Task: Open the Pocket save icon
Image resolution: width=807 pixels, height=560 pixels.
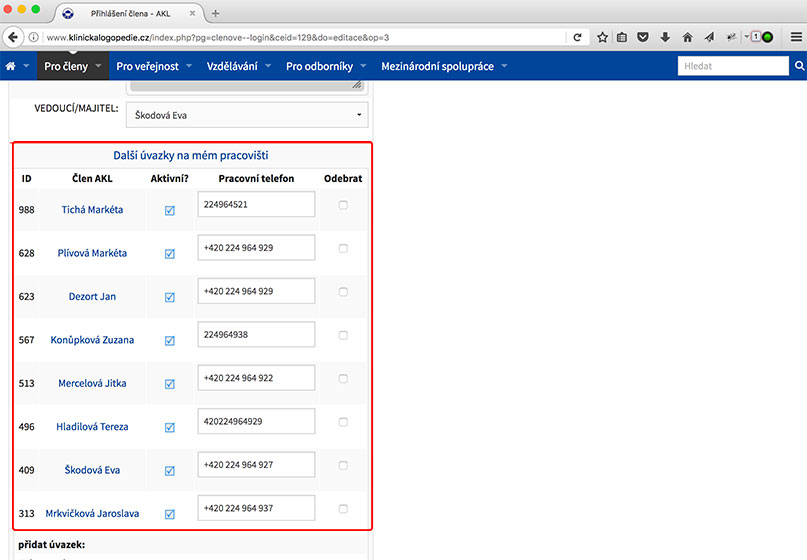Action: (644, 37)
